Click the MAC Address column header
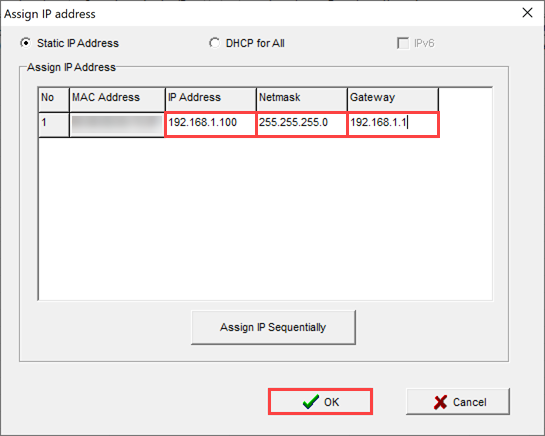The image size is (545, 436). (117, 99)
